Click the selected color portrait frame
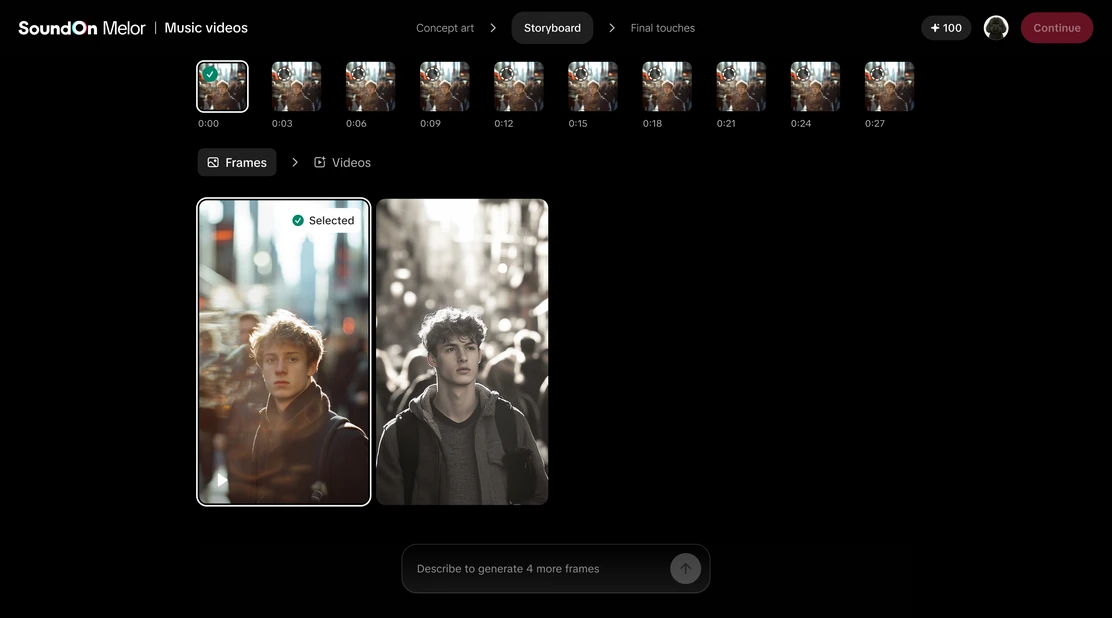 point(284,352)
